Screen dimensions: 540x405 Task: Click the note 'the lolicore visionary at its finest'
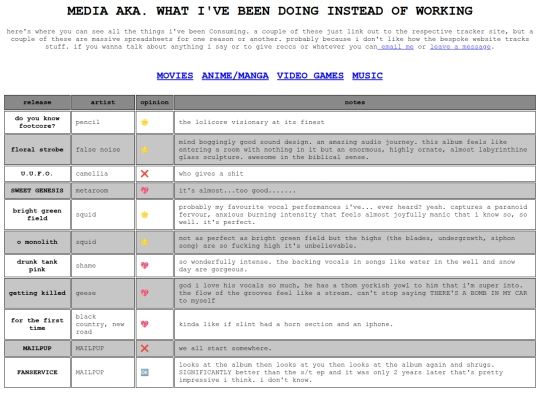tap(251, 122)
